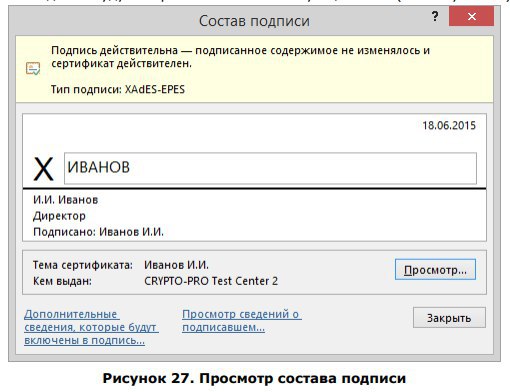Click certificate subject value Иванов И.И.

[176, 265]
